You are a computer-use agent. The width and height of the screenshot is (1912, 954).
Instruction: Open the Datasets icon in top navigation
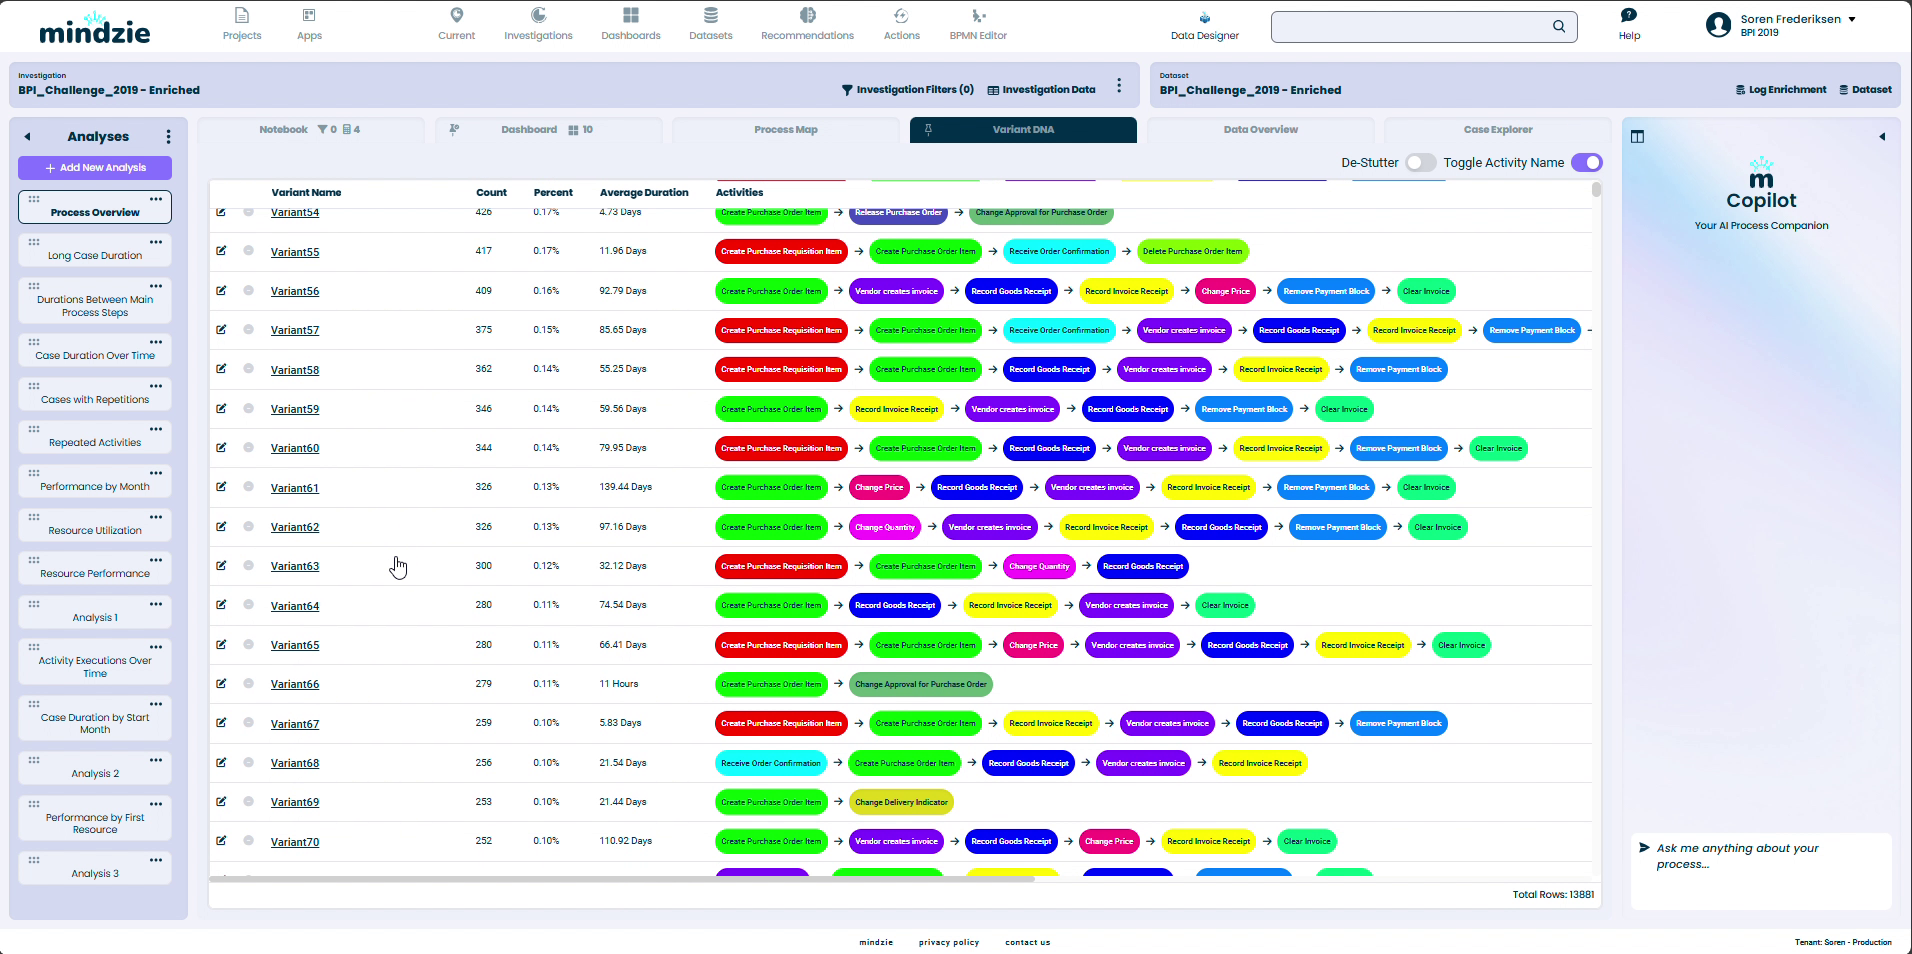[x=710, y=16]
